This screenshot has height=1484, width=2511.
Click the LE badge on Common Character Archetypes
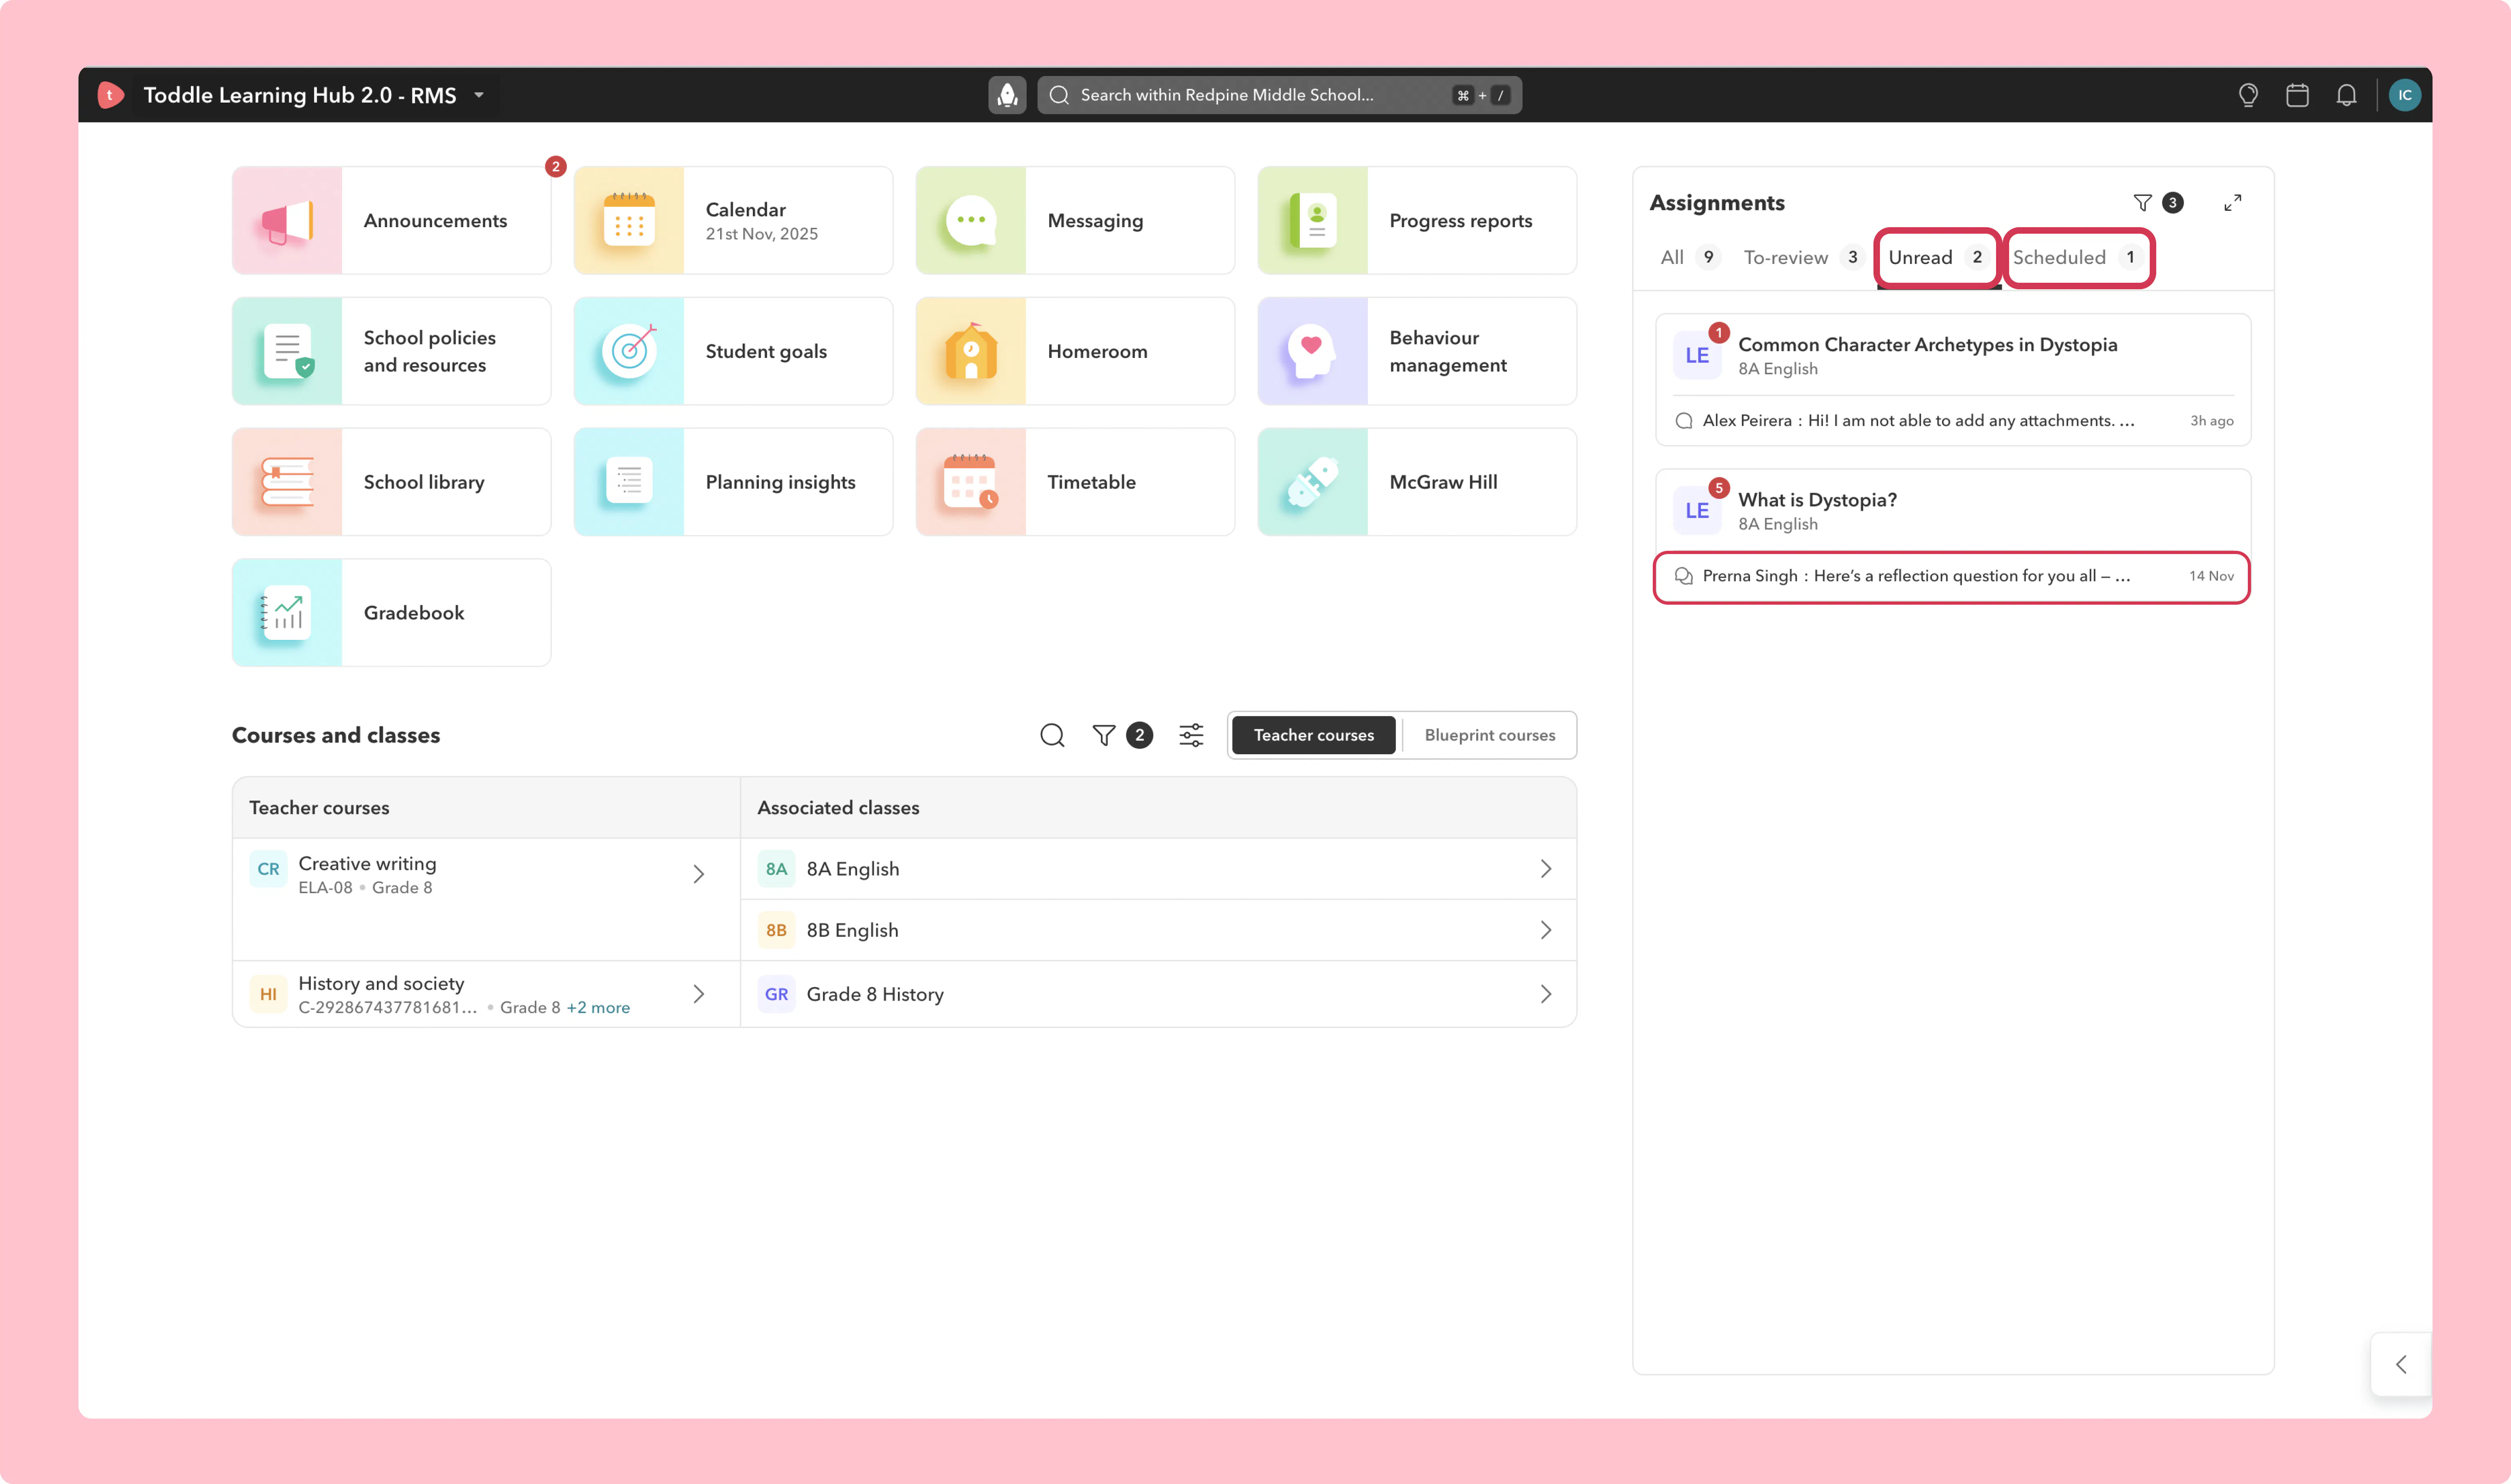(x=1697, y=356)
